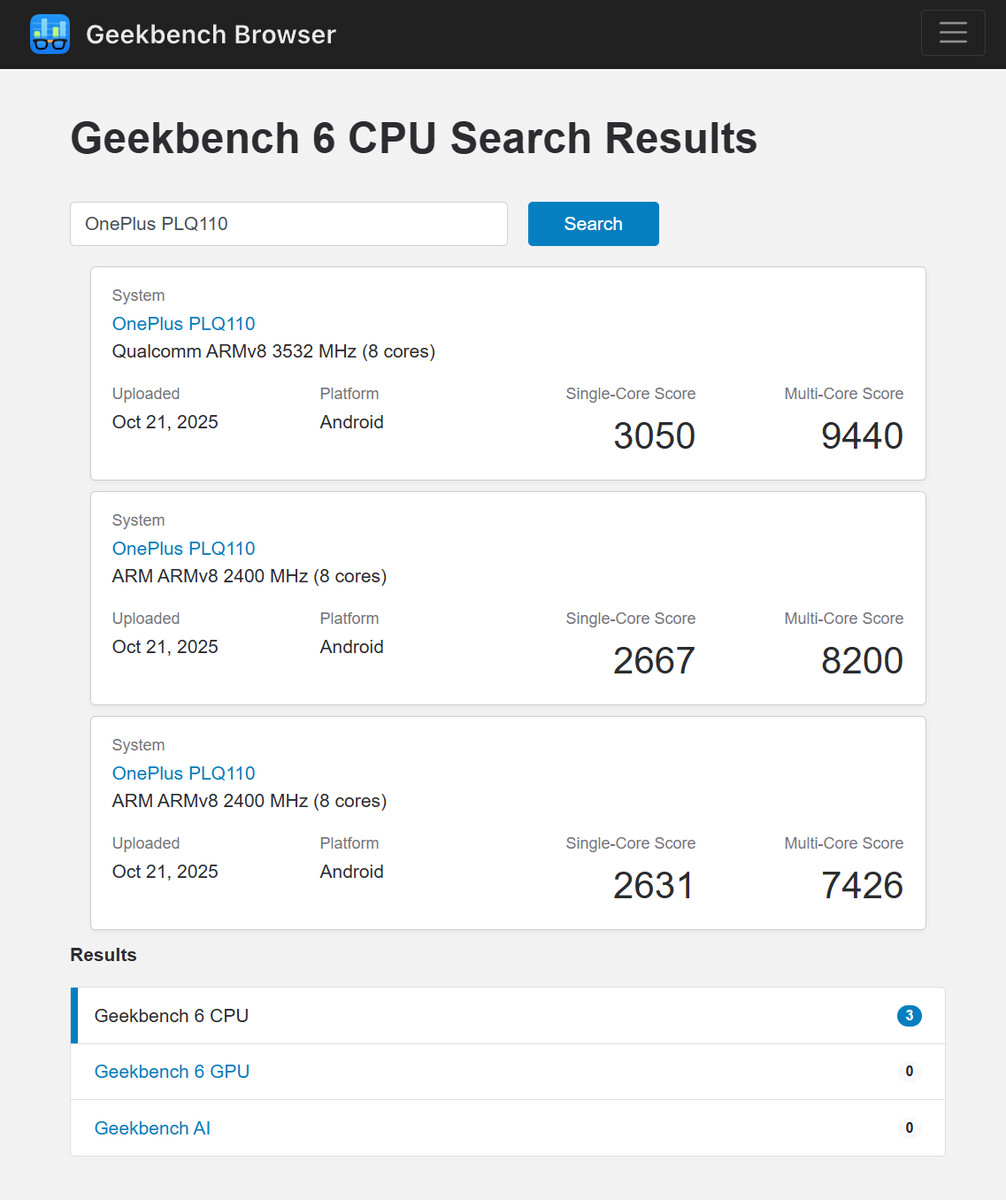Click the single-core score 2631

(654, 886)
